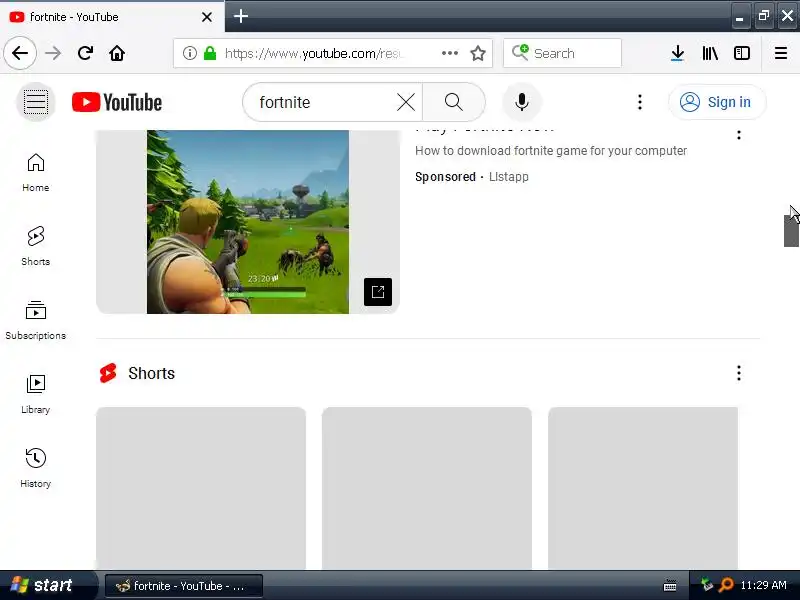Click the Listapp advertiser name

(x=509, y=177)
